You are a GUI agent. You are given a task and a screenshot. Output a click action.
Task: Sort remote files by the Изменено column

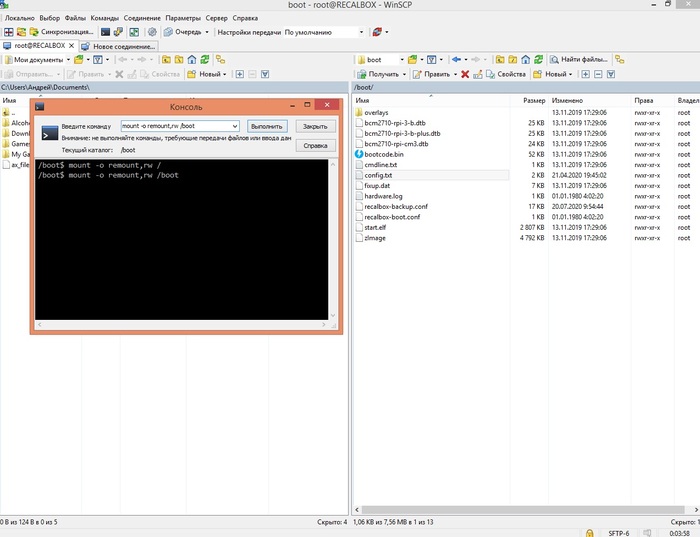tap(566, 101)
